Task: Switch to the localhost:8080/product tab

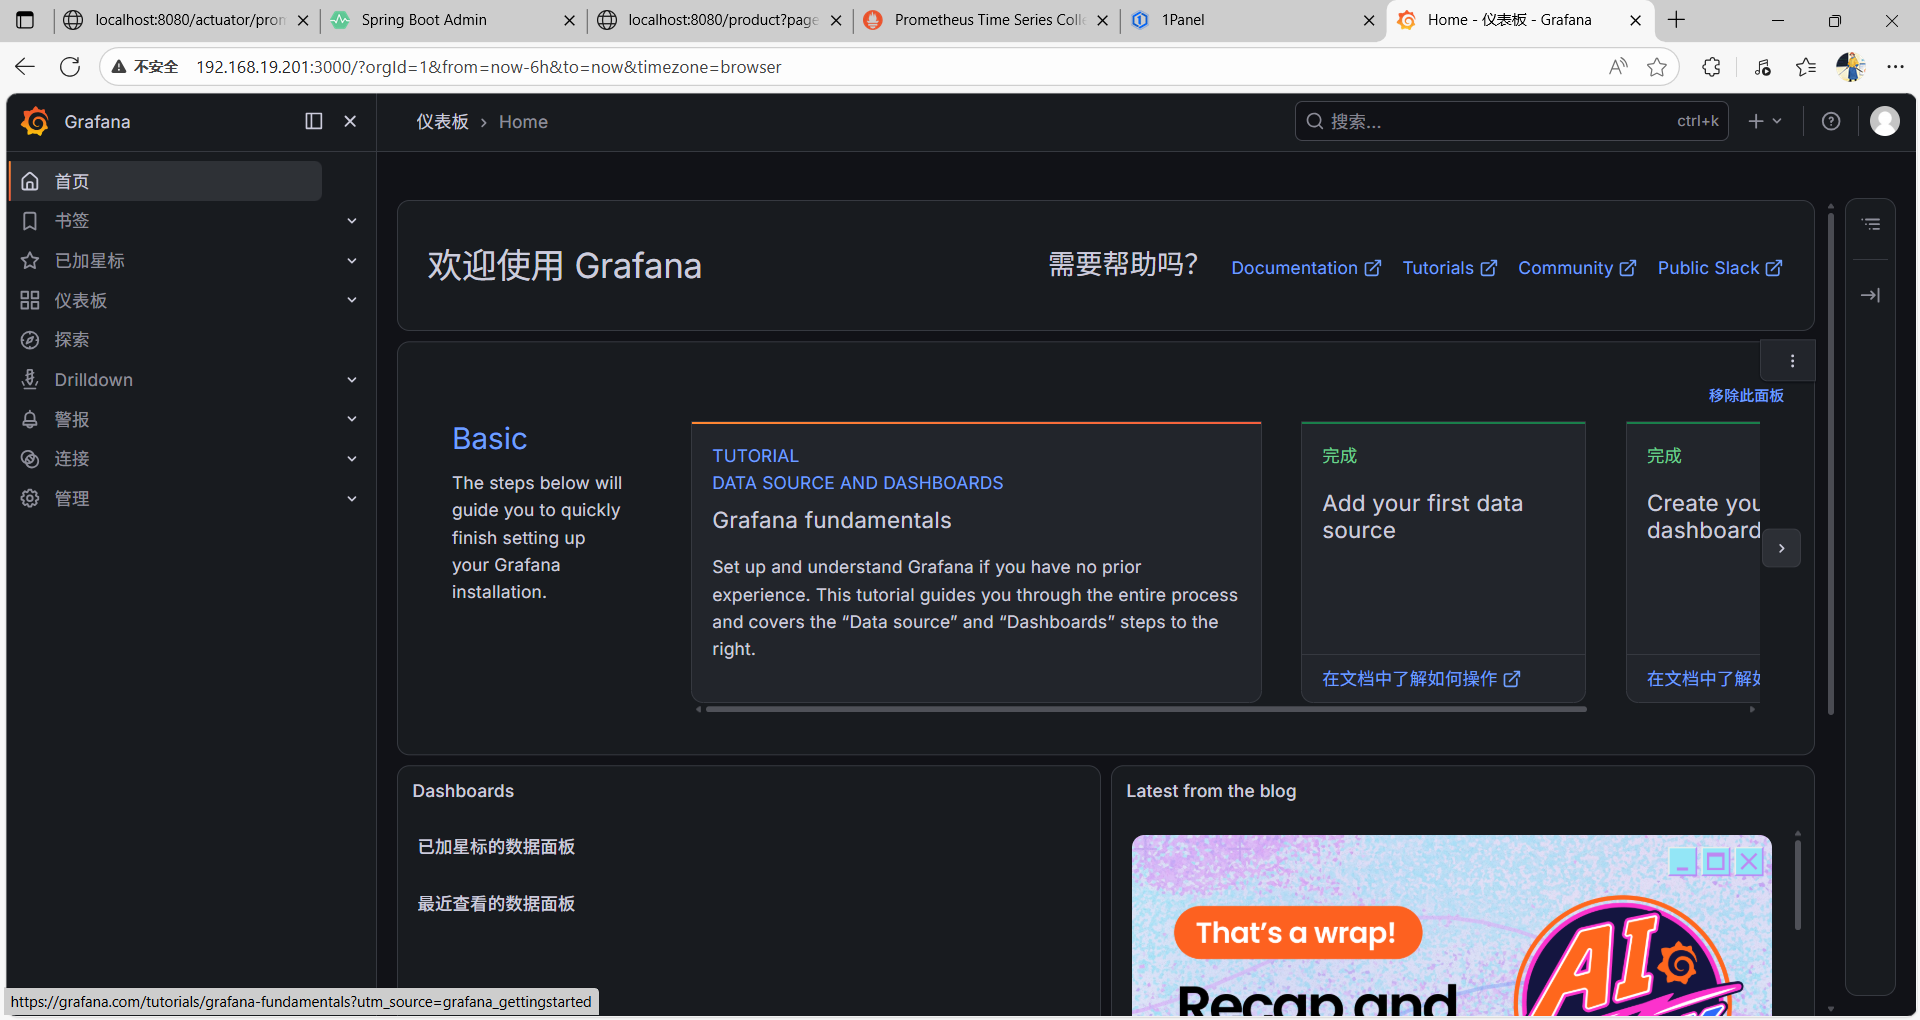Action: 720,20
